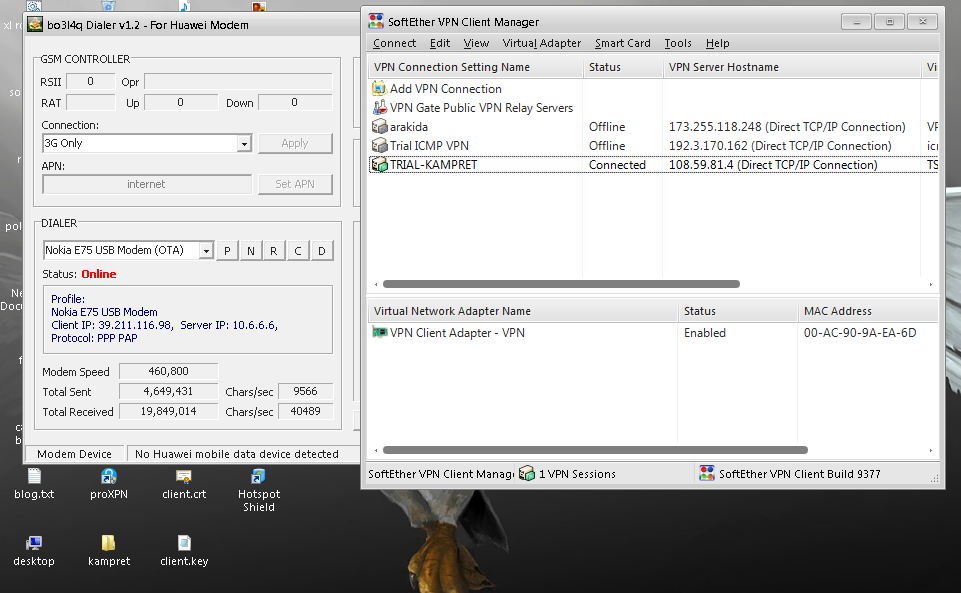Viewport: 961px width, 593px height.
Task: Click the Connected status of TRIAL-KAMPRET
Action: pos(617,165)
